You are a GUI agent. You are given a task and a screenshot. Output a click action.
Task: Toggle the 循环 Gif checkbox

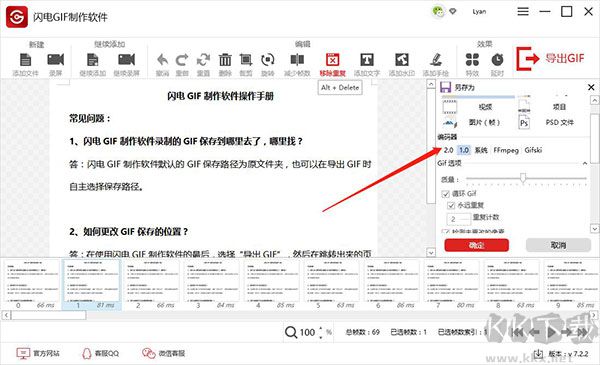445,194
